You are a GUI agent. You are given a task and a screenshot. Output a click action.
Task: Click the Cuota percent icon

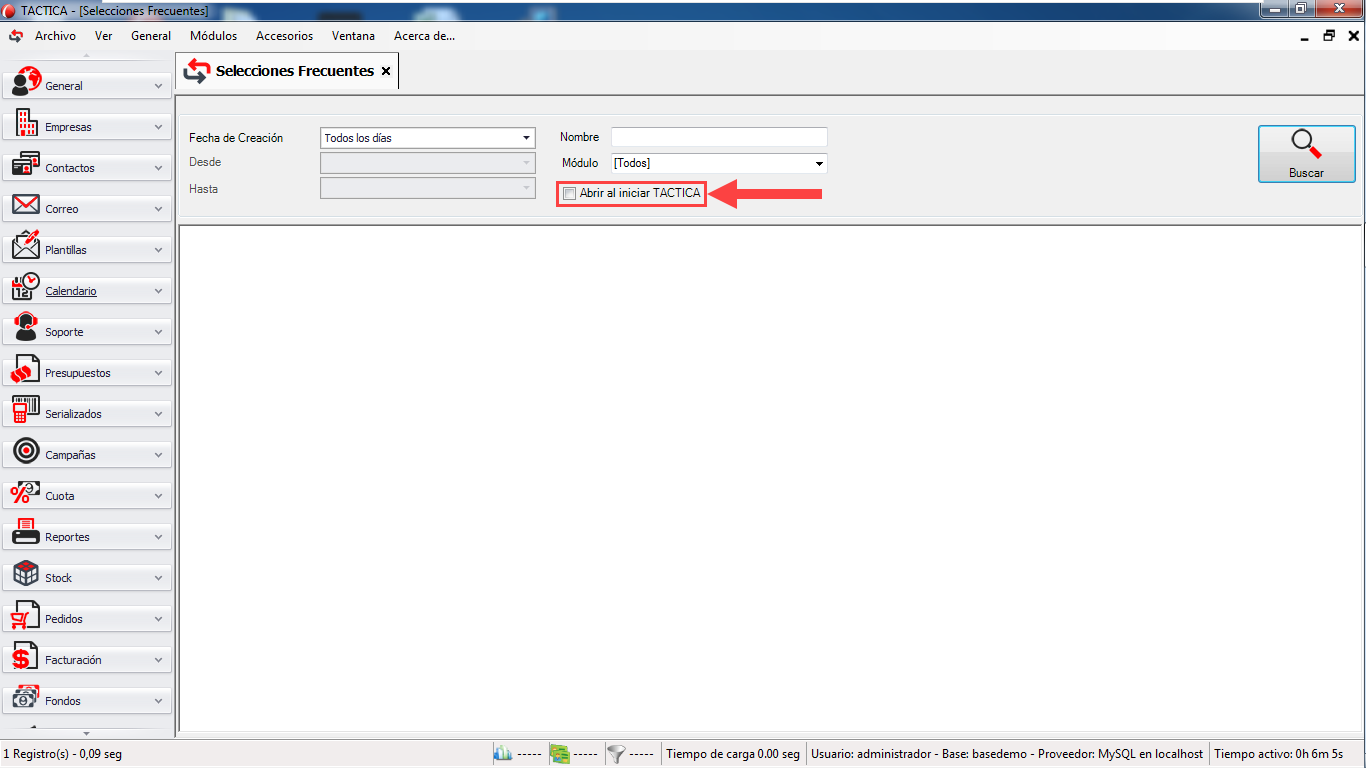26,492
